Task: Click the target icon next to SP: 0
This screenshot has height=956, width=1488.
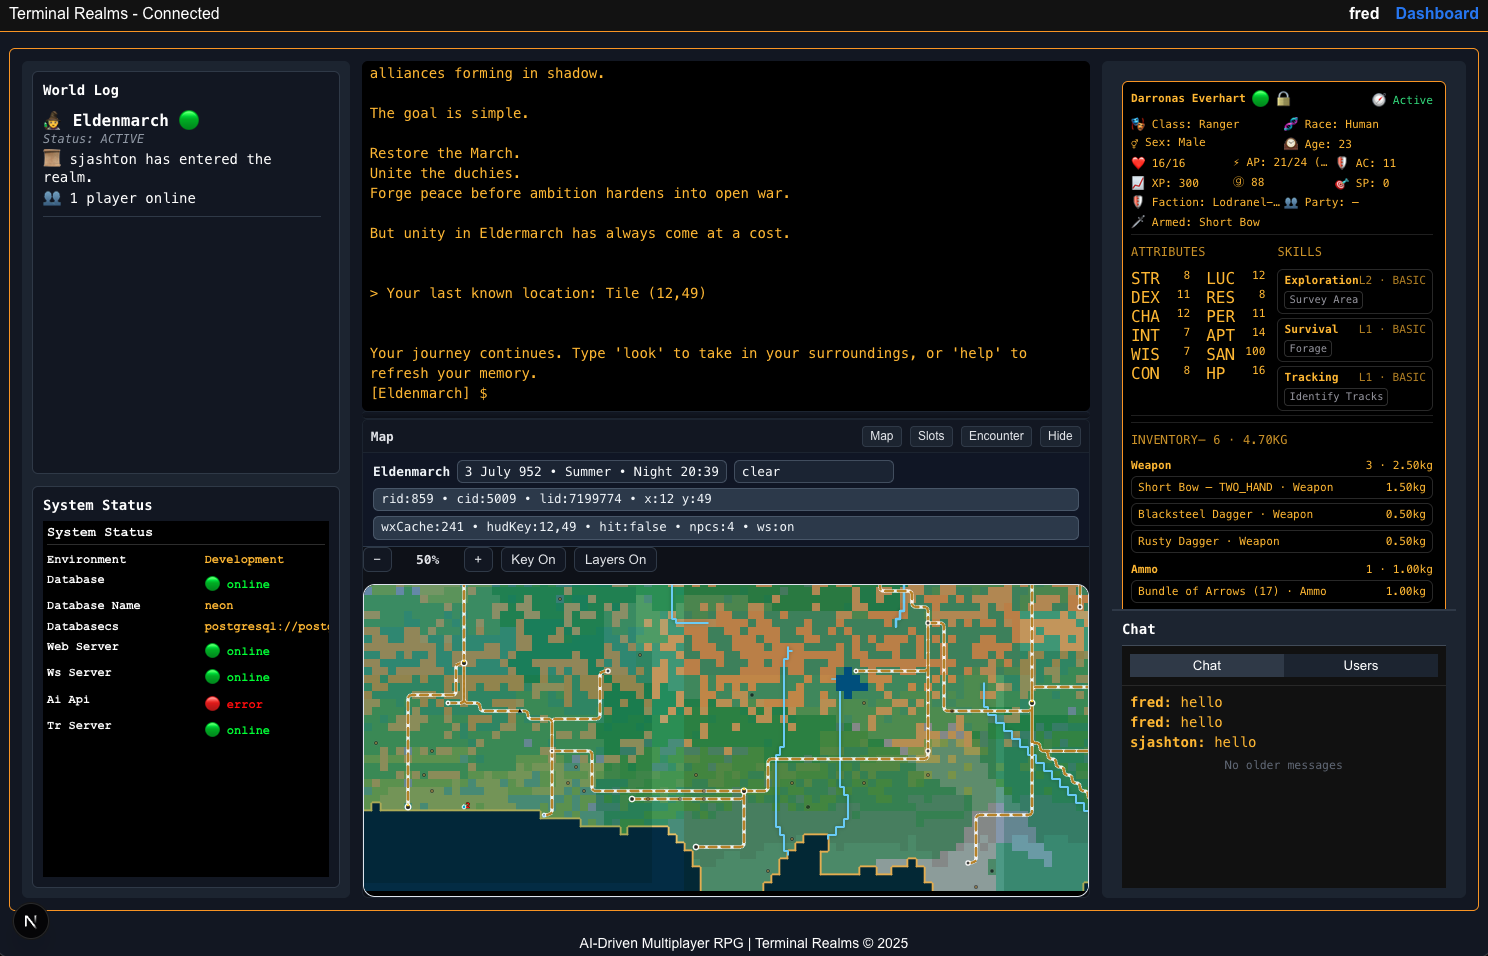Action: 1341,183
